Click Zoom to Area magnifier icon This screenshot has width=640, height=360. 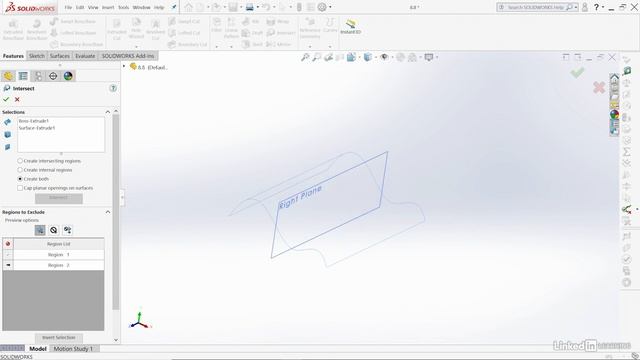tap(317, 58)
